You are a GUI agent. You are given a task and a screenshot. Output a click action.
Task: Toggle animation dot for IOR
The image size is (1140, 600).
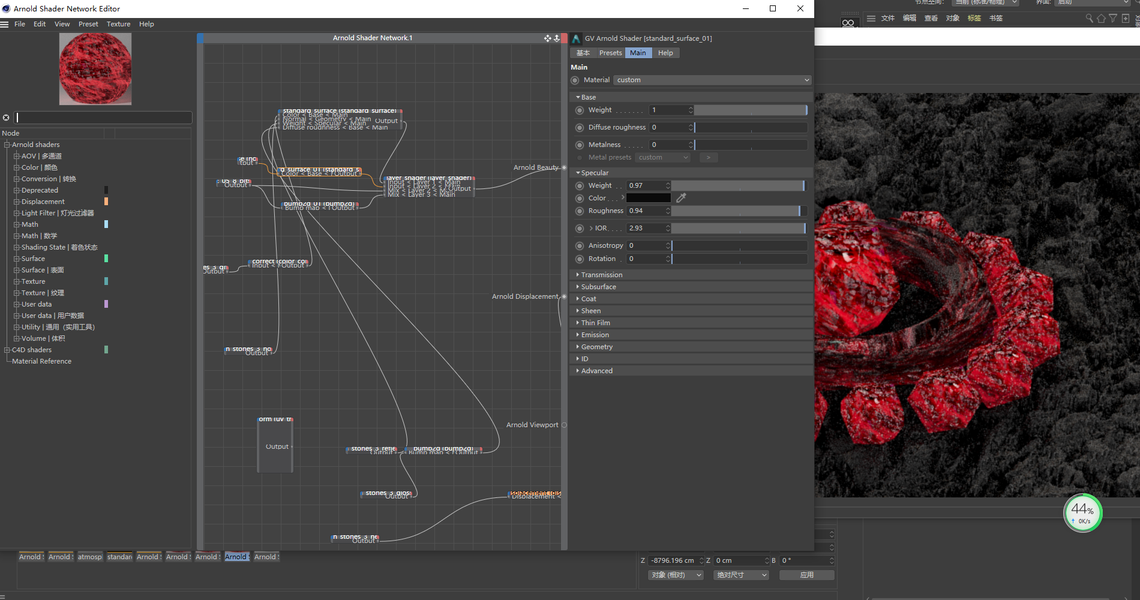[x=579, y=228]
